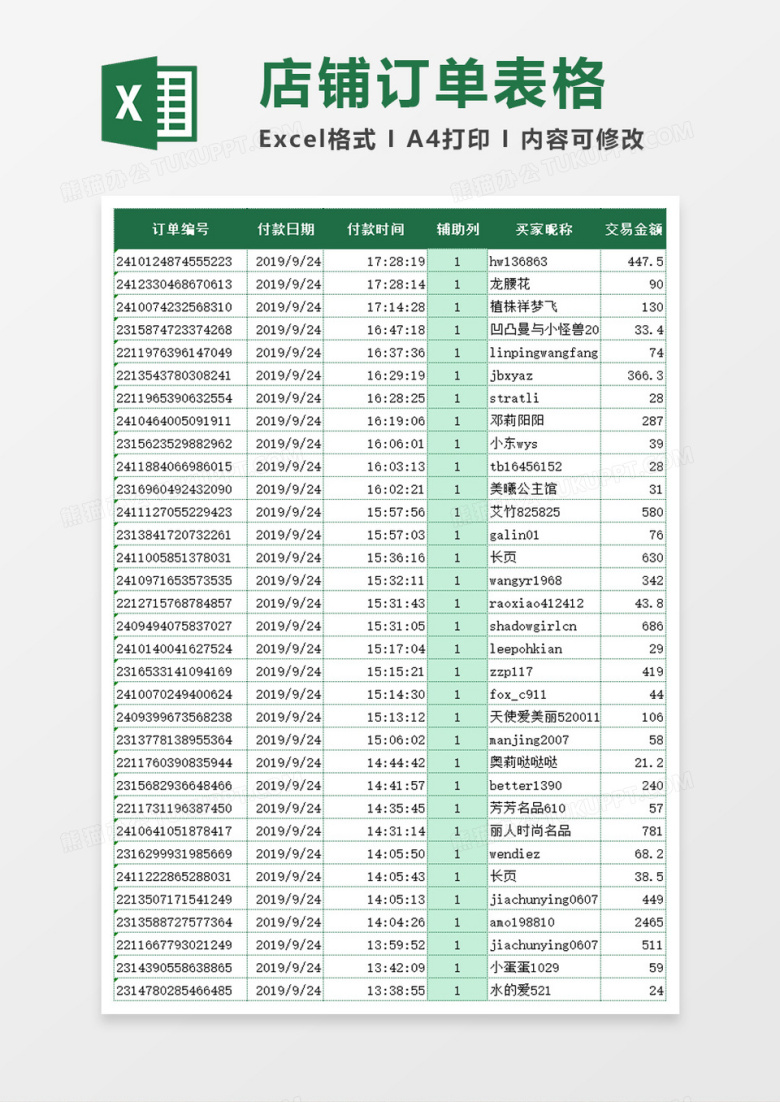The image size is (780, 1102).
Task: Select the 辅助列 column header
Action: tap(457, 229)
